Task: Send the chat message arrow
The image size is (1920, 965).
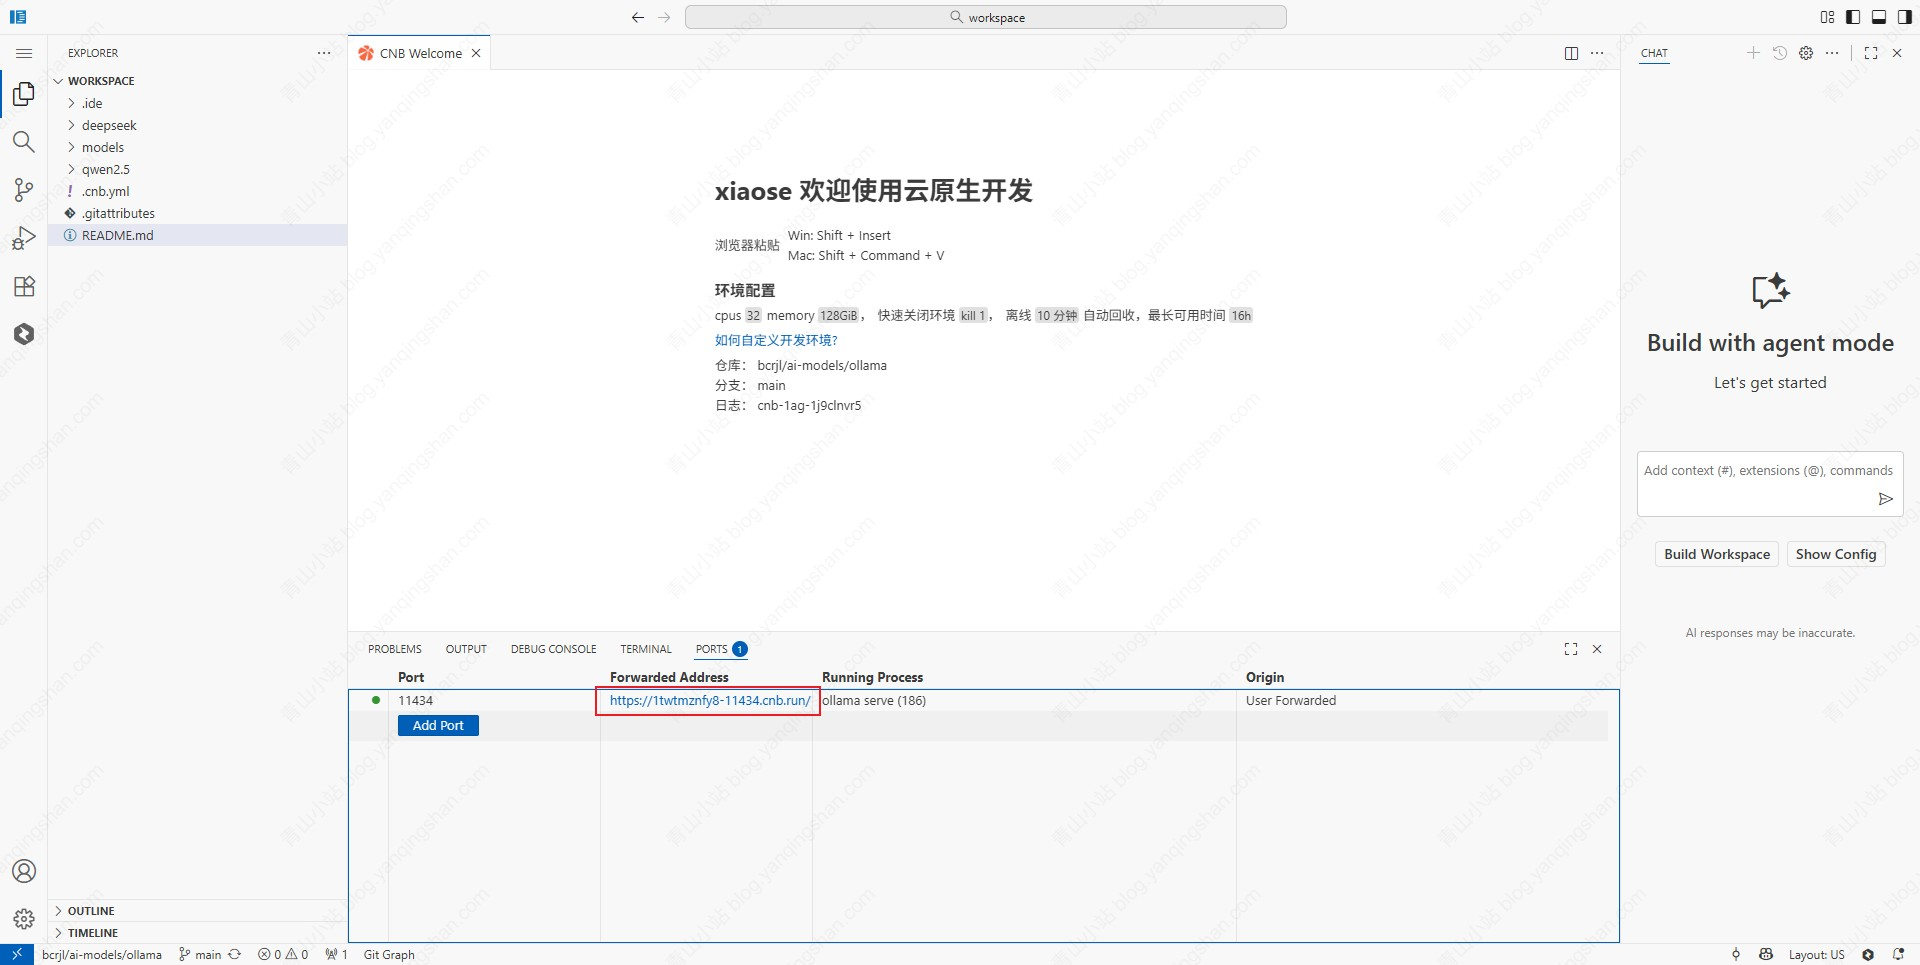Action: 1885,499
